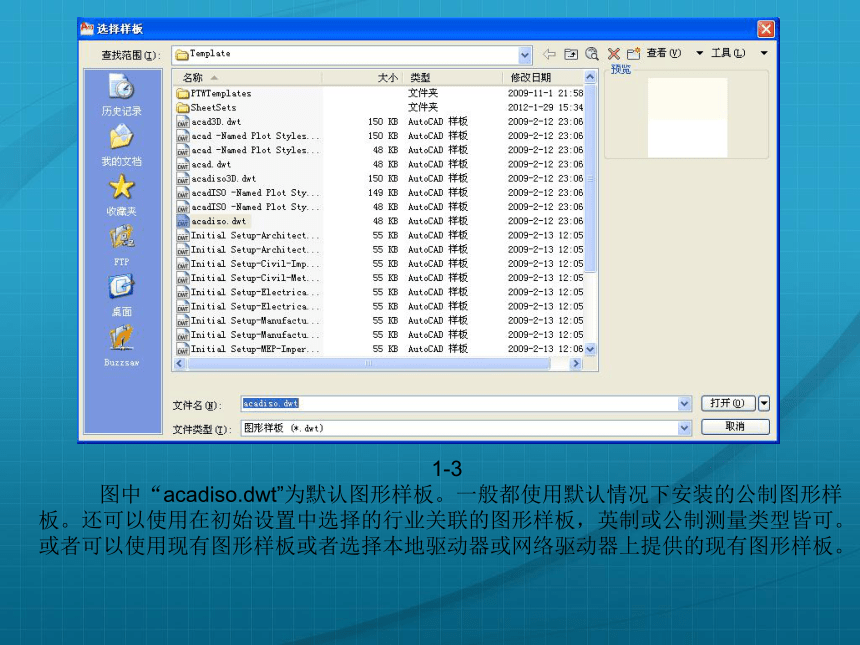
Task: Open the arrow beside 工具(L)
Action: (763, 53)
